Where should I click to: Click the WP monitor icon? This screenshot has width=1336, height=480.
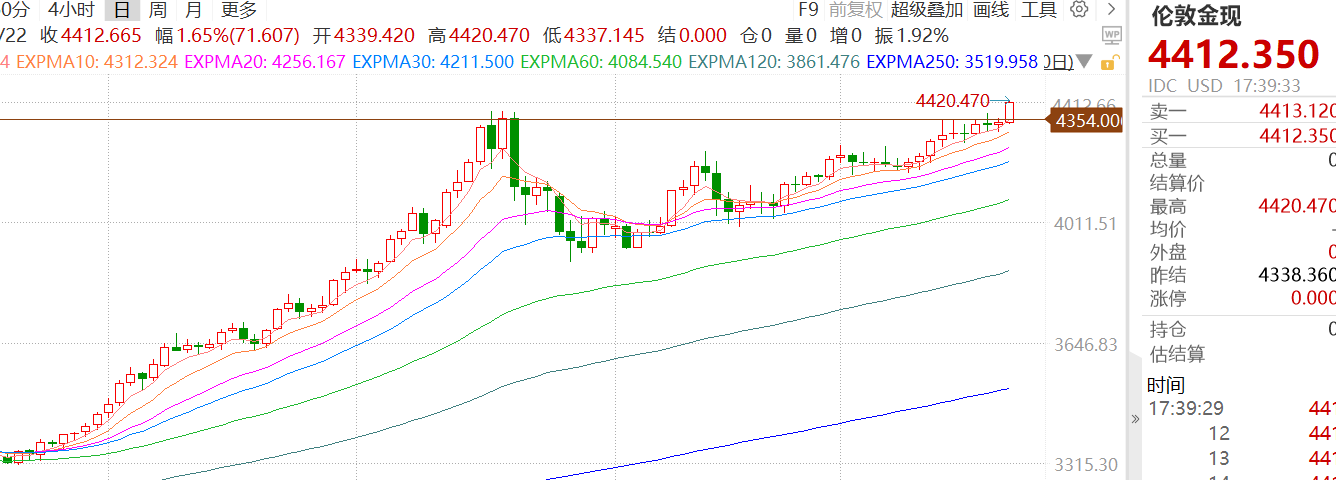click(1111, 36)
